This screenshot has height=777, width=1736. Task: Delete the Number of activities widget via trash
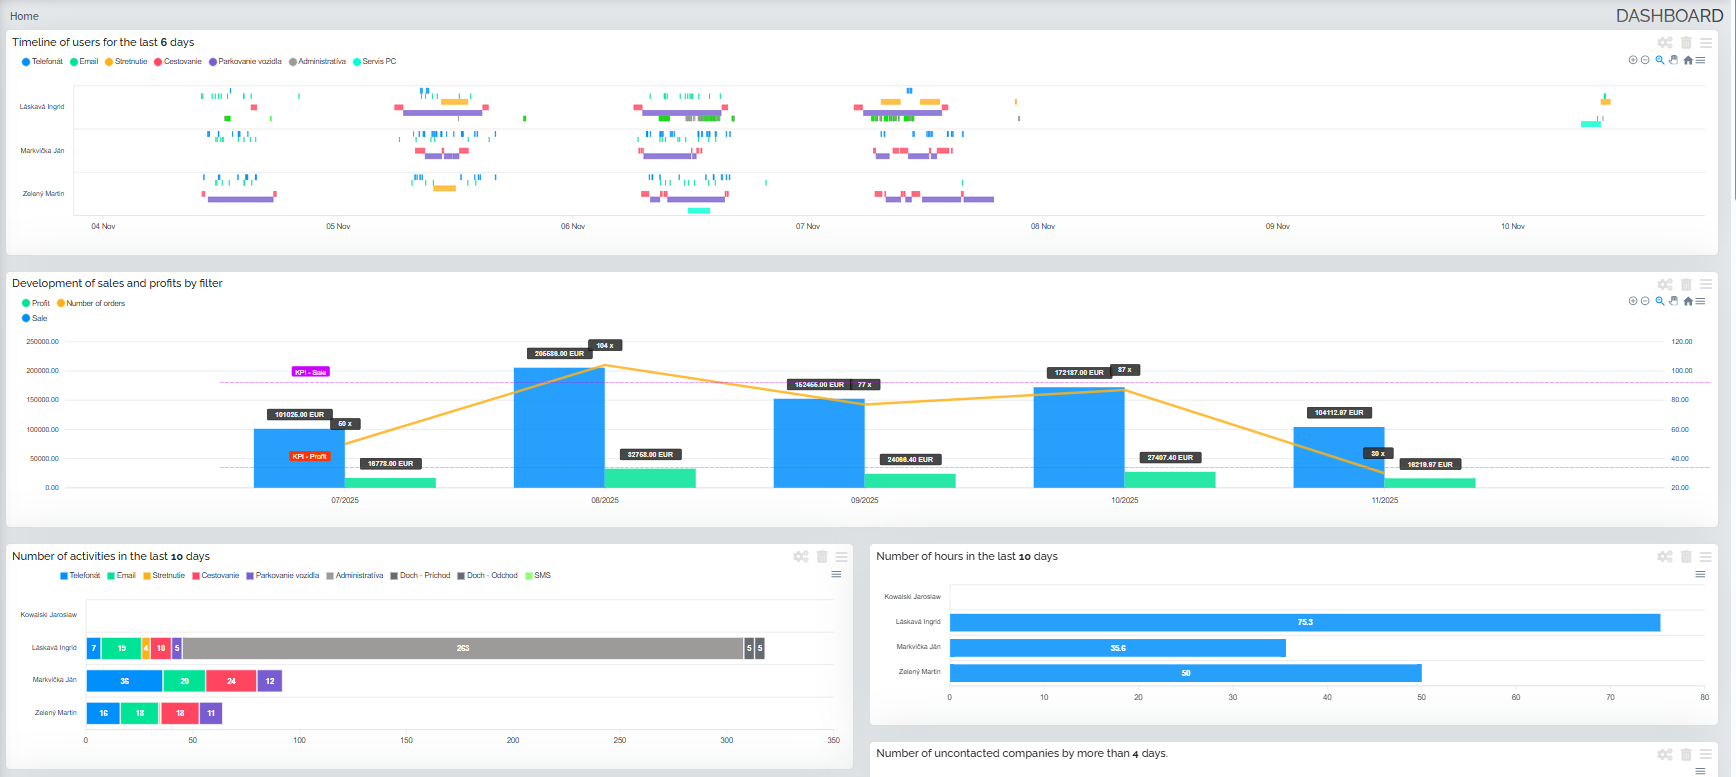click(822, 557)
